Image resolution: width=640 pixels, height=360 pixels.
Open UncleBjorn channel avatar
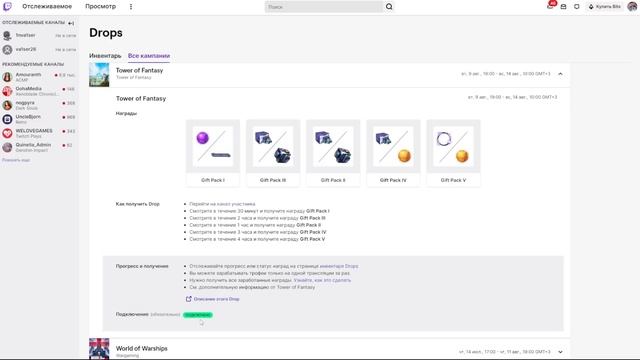(7, 119)
